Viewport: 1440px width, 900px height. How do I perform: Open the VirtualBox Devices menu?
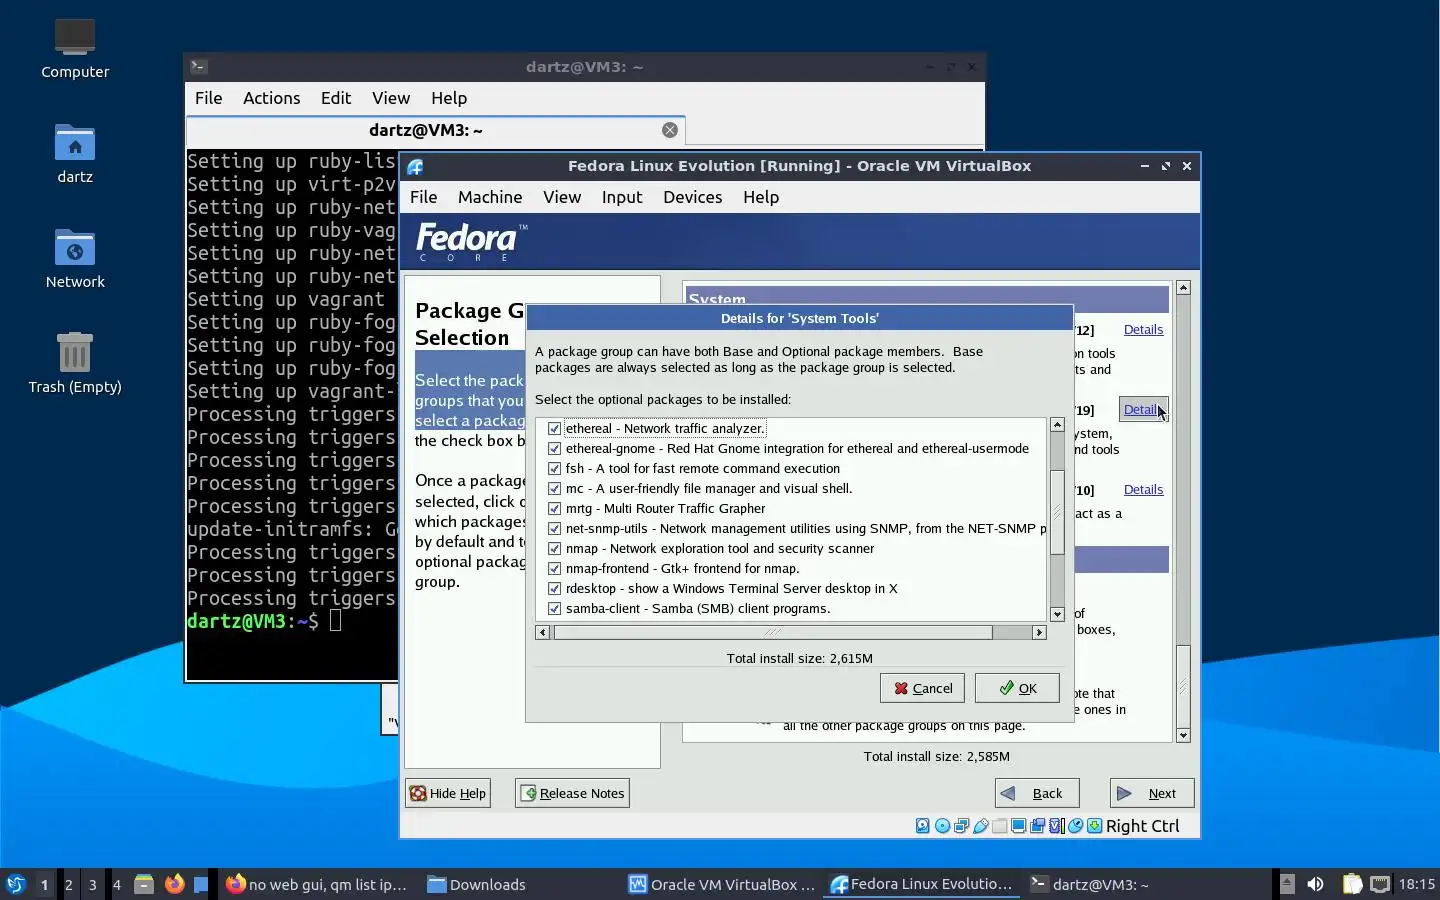692,197
